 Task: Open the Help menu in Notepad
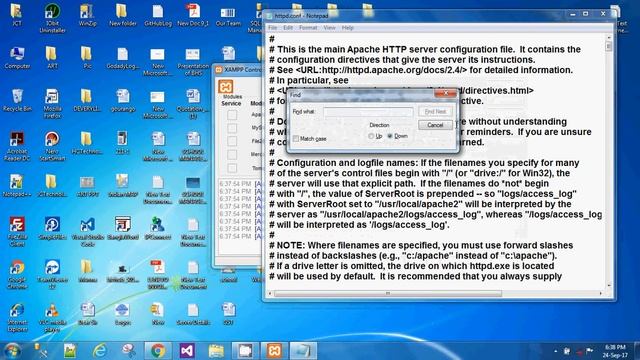(347, 28)
